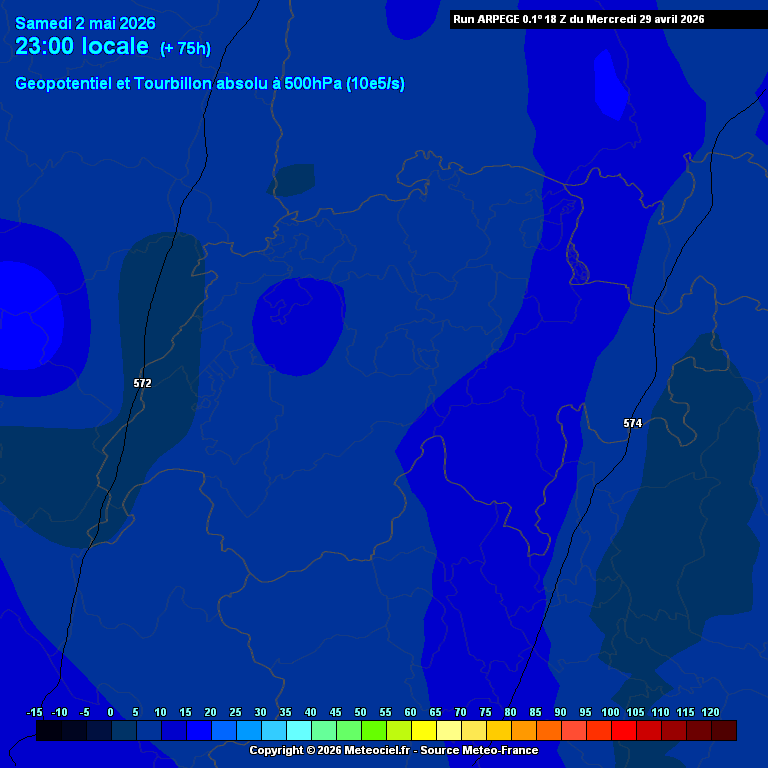Click the 574 contour label

(632, 423)
